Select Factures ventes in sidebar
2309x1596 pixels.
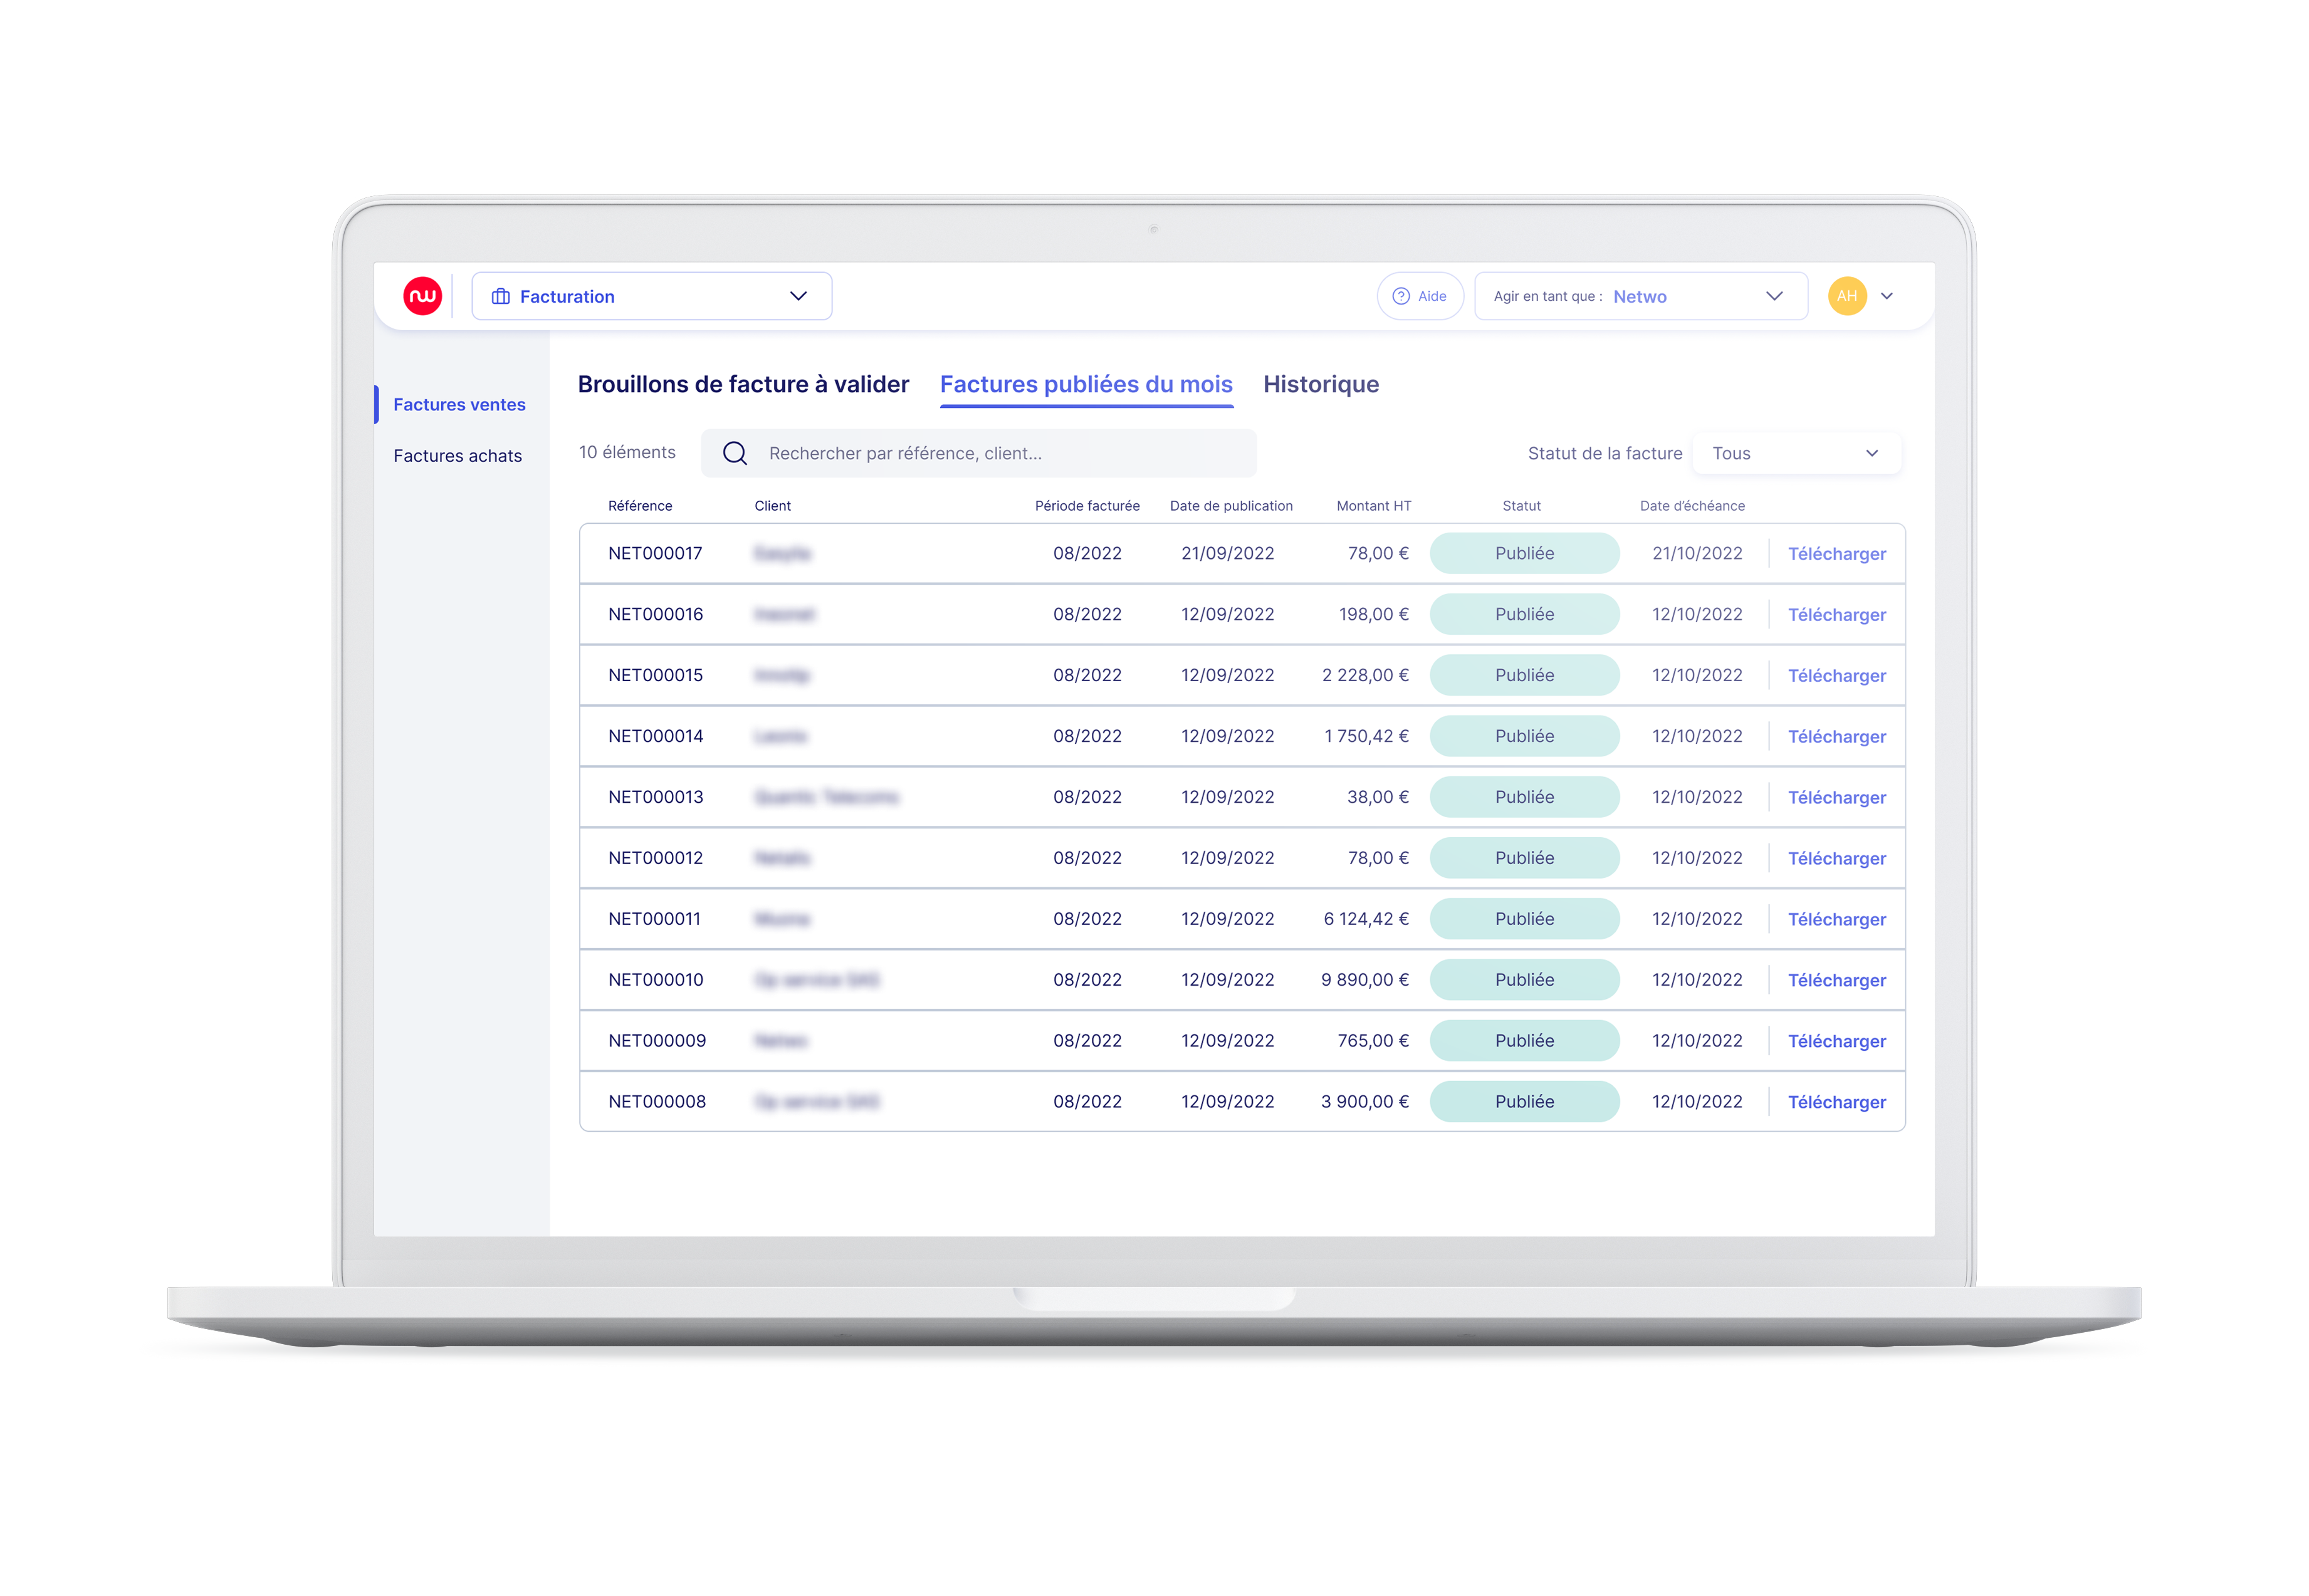point(459,405)
